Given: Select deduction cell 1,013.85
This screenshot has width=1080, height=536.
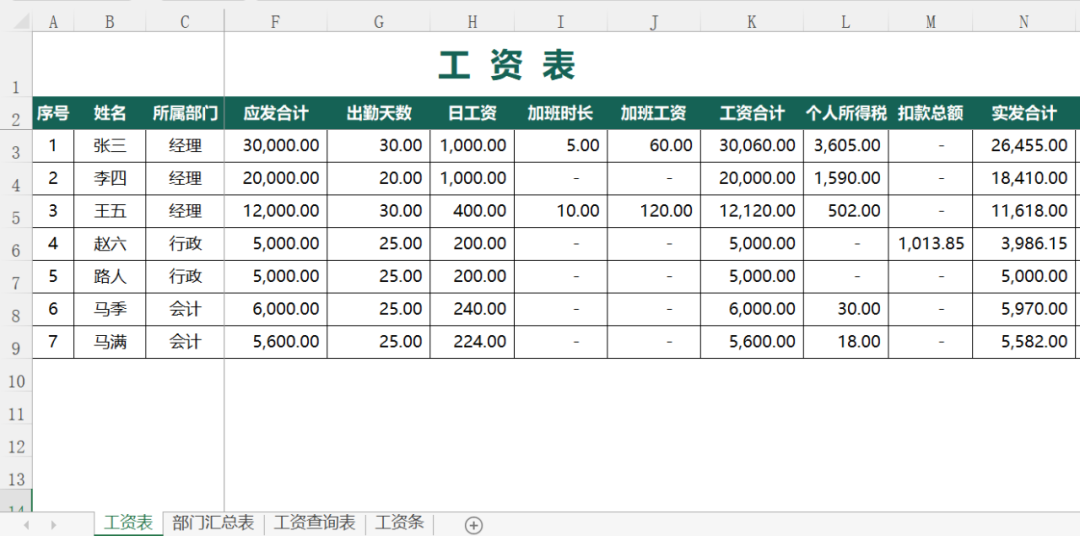Looking at the screenshot, I should pos(931,243).
